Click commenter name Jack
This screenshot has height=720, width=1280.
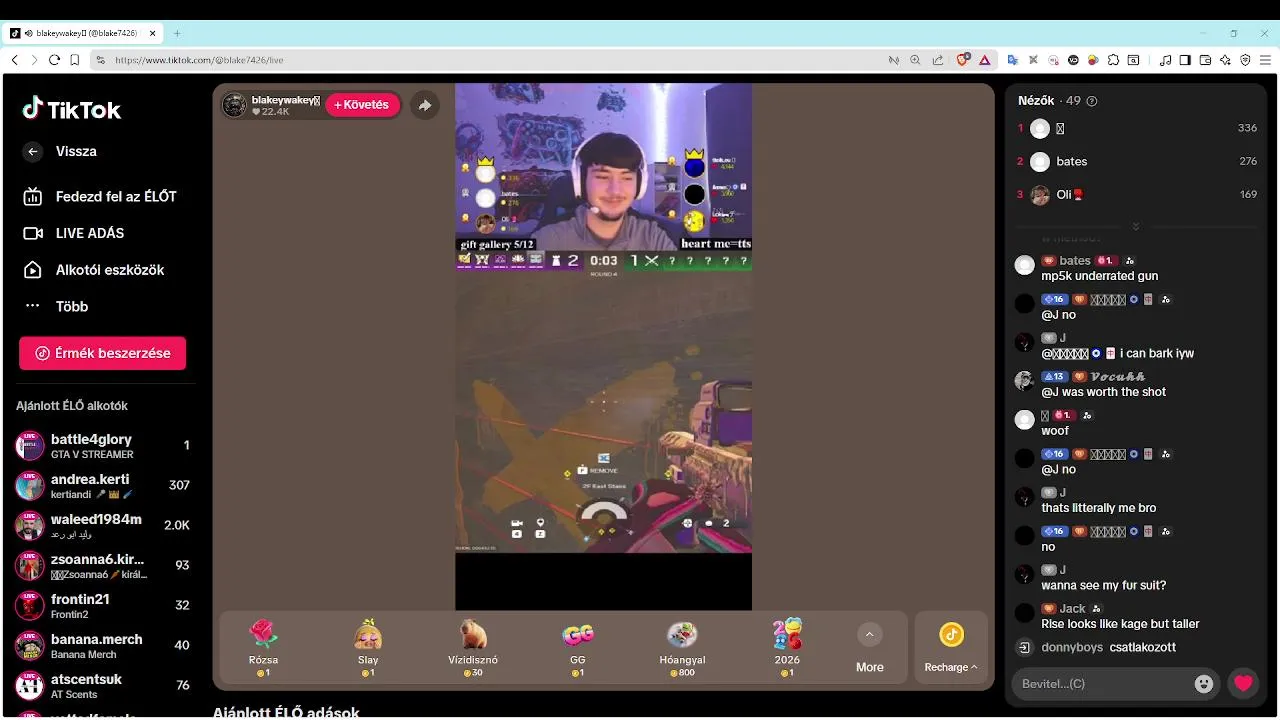click(1072, 608)
